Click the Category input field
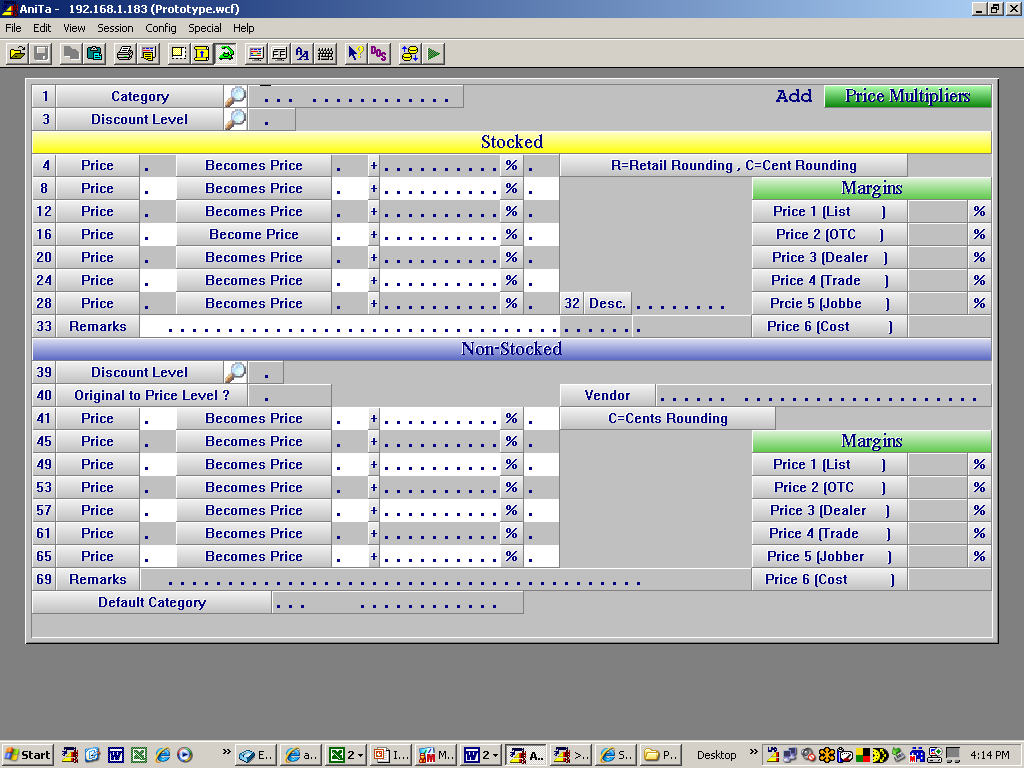Screen dimensions: 1024x768 tap(356, 97)
